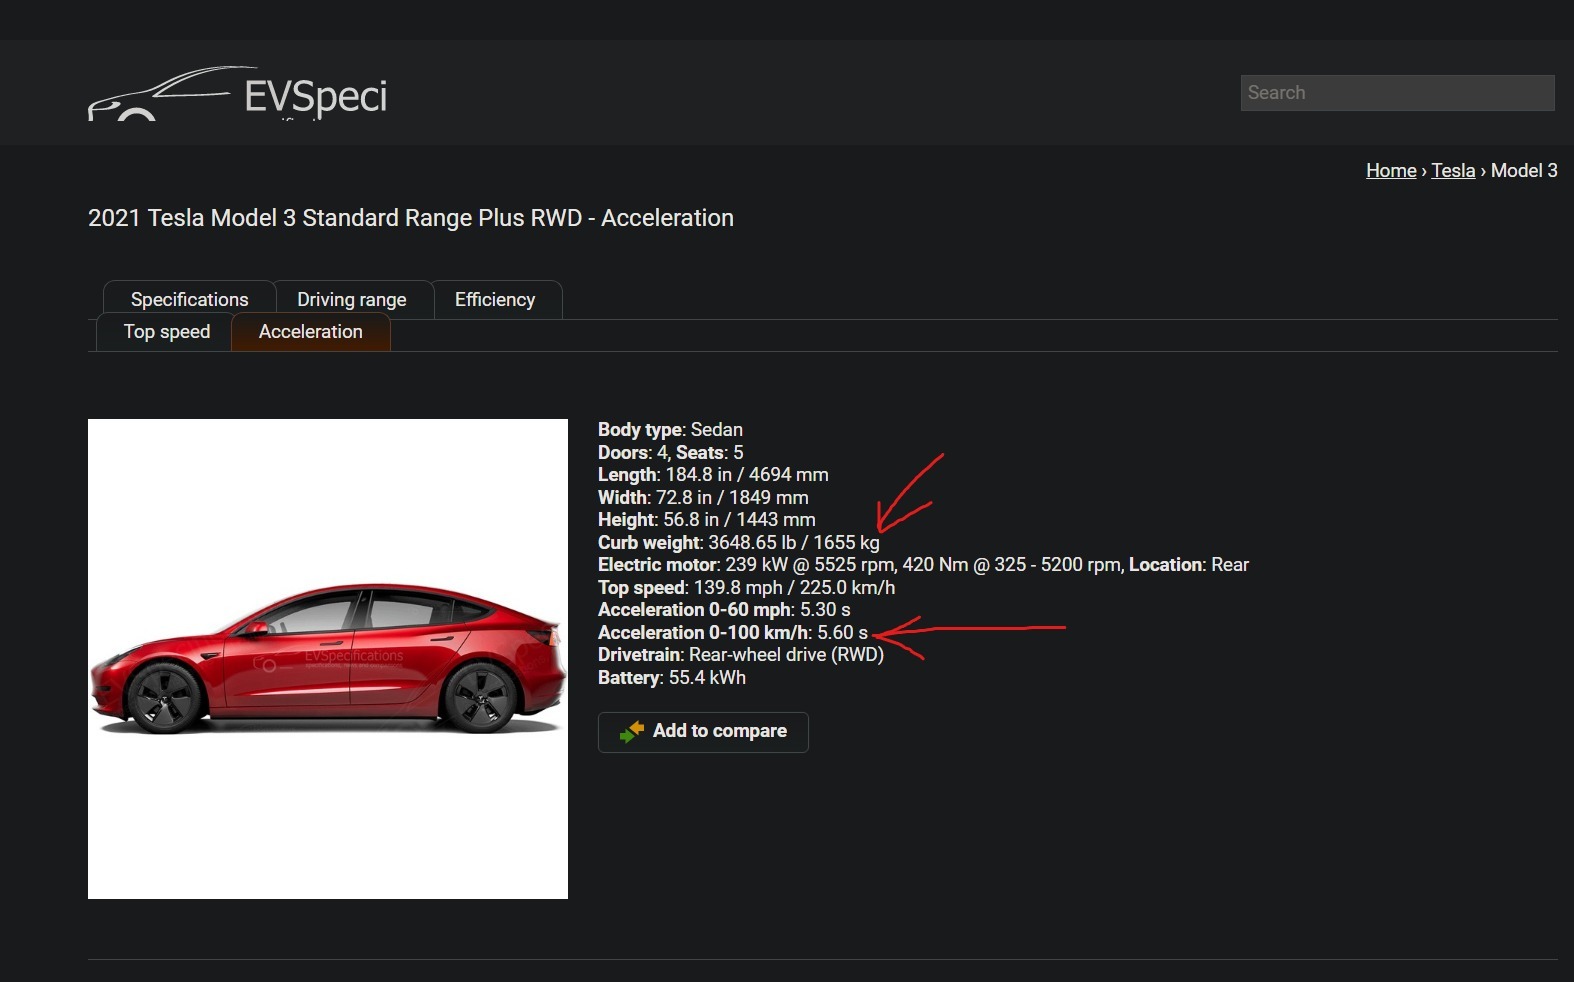
Task: Click the Battery 55.4 kWh line
Action: coord(672,678)
